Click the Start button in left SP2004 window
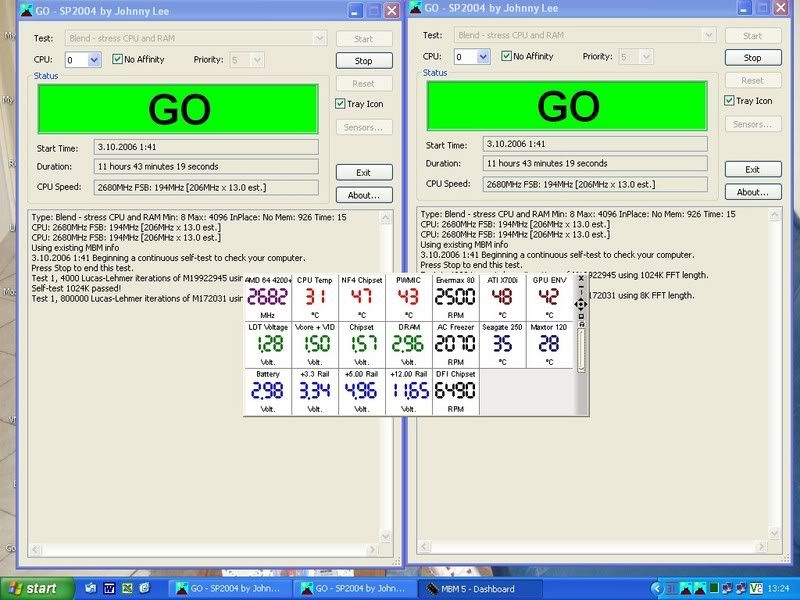Image resolution: width=800 pixels, height=600 pixels. pos(364,39)
